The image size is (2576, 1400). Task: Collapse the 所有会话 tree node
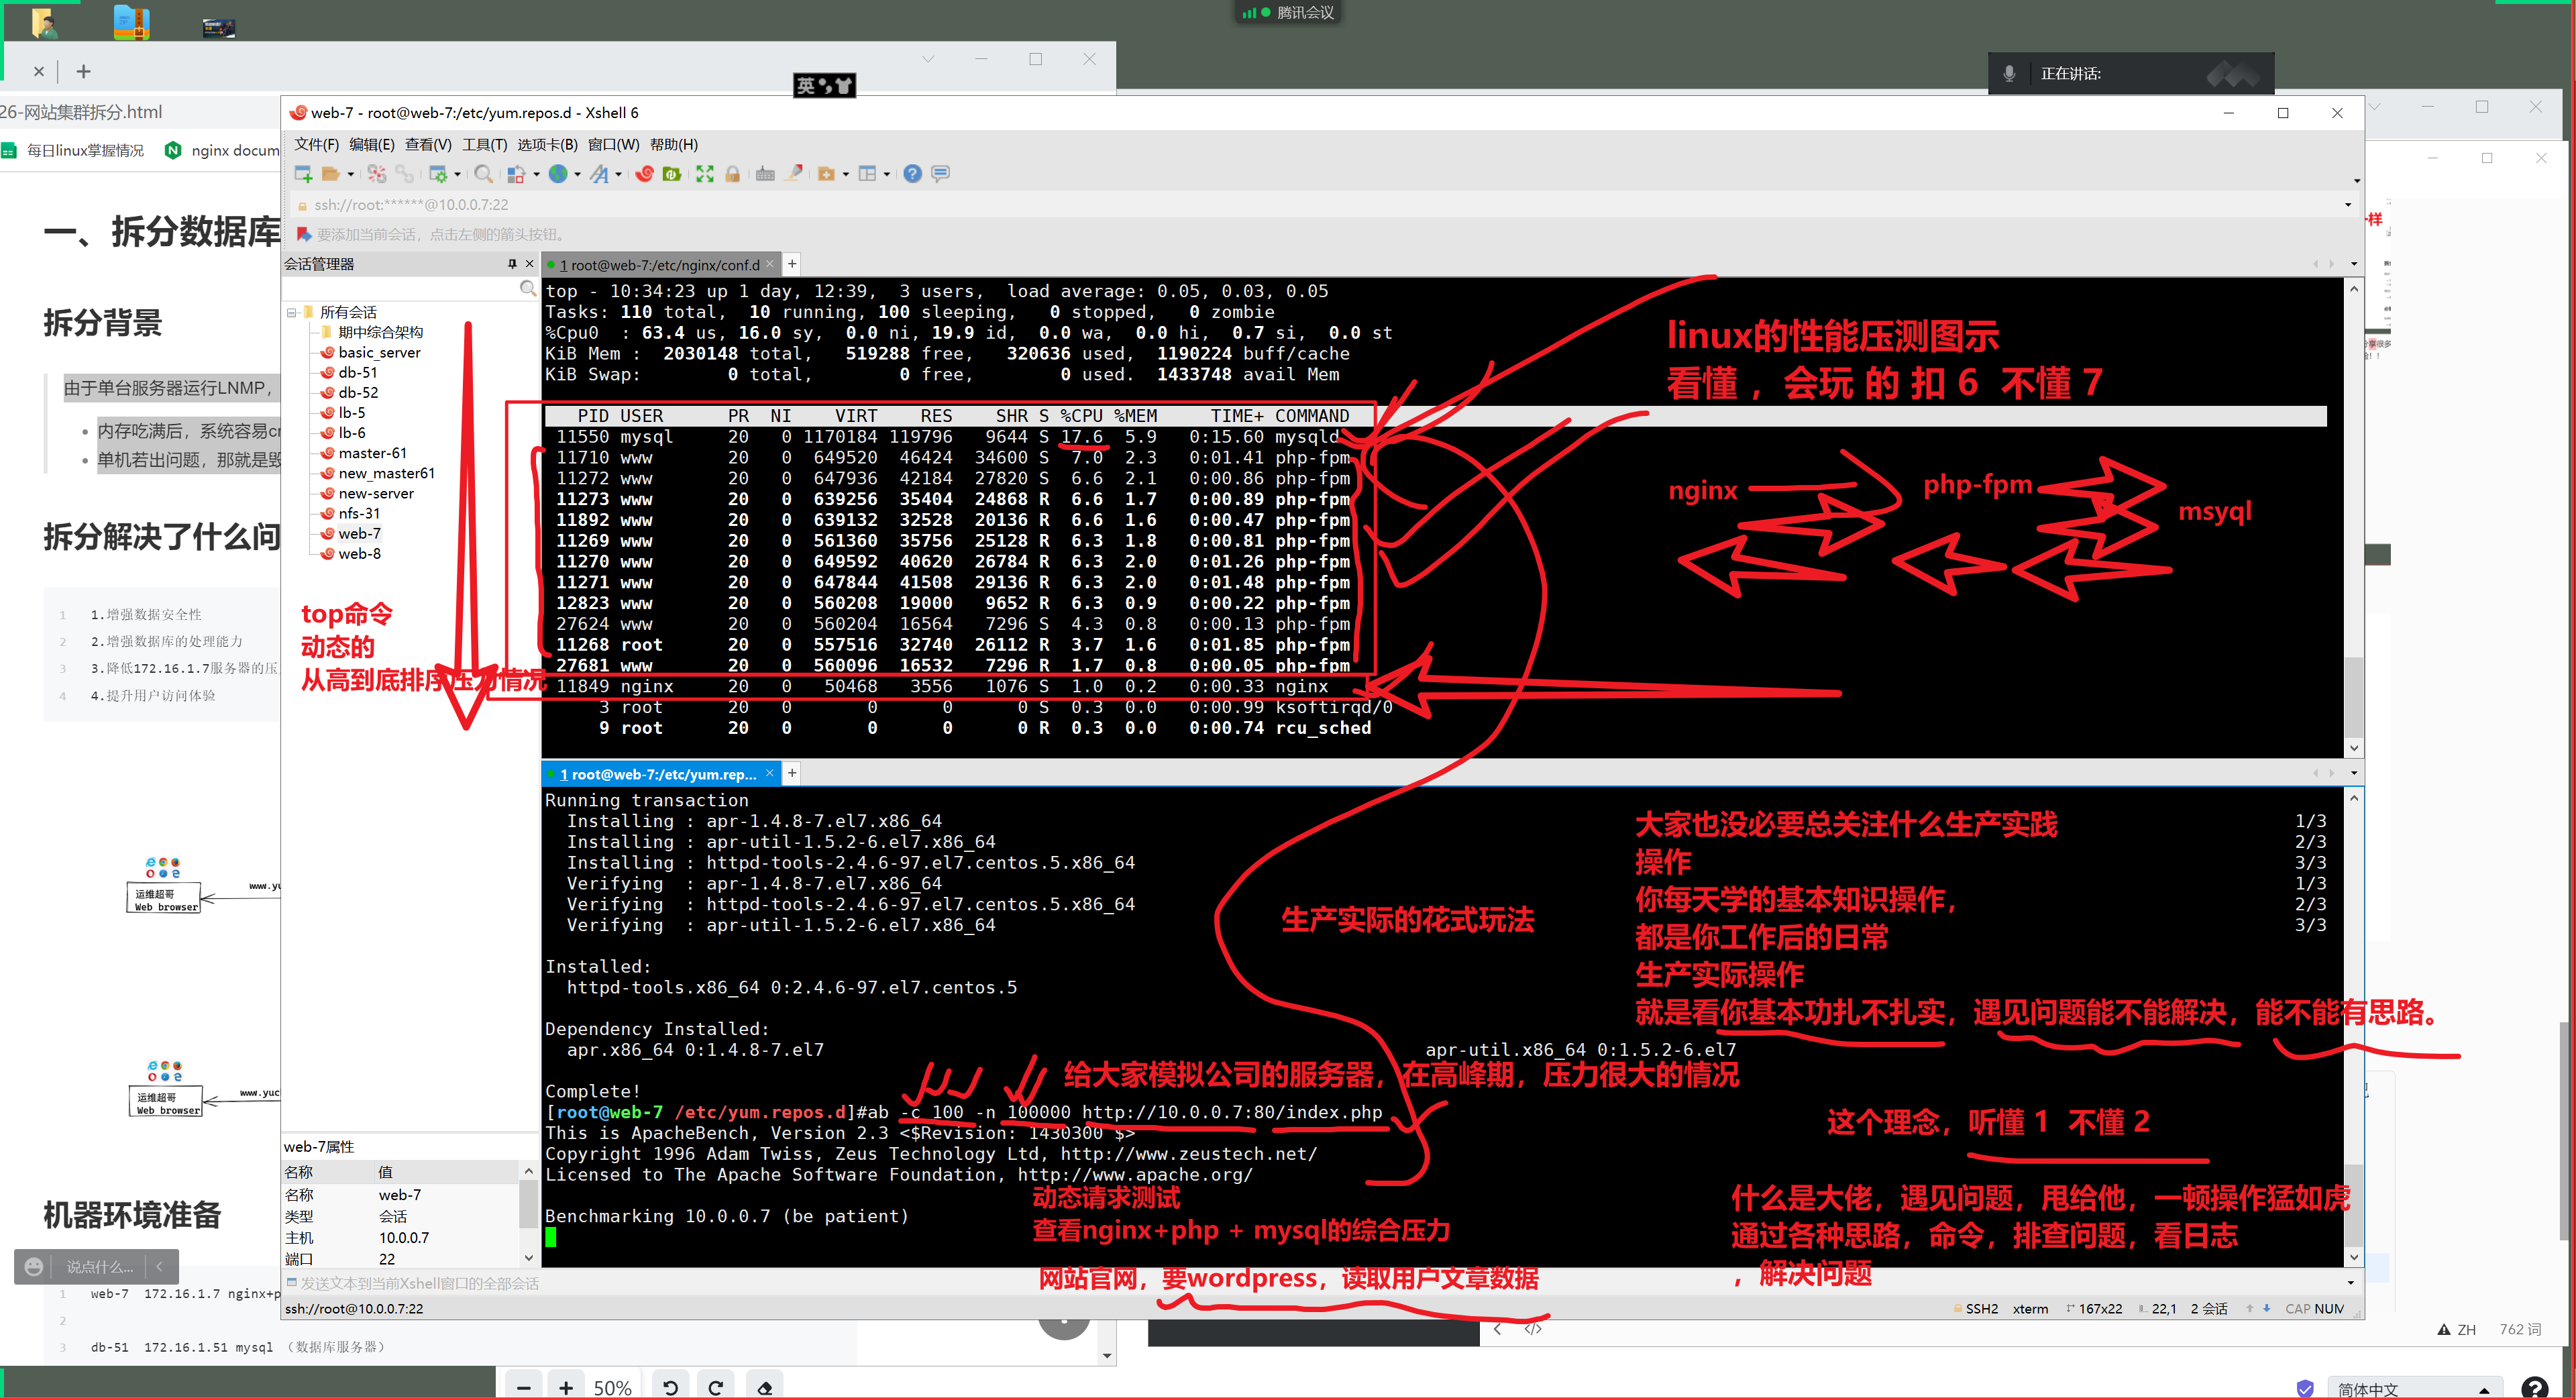(292, 312)
